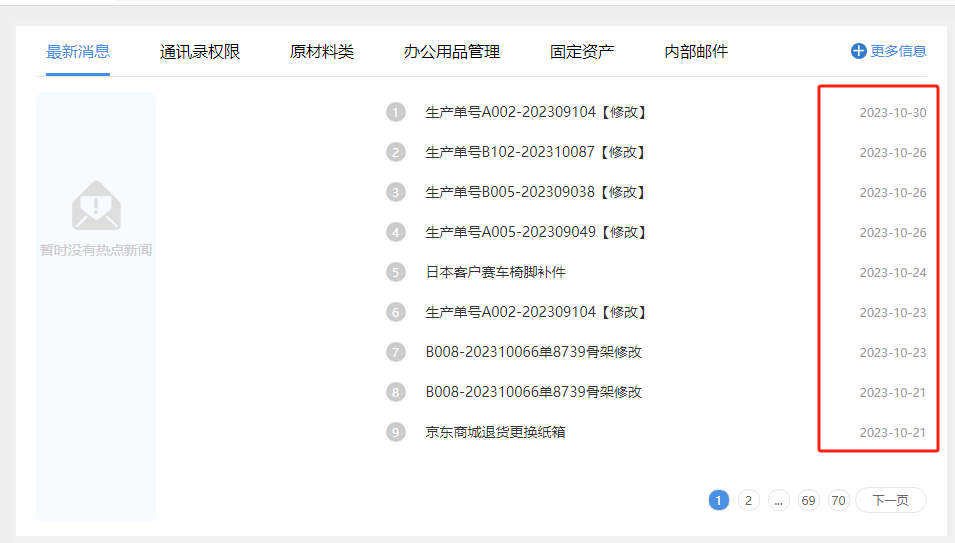Open message 生产单号B102-202310087【修改】
This screenshot has height=543, width=955.
click(536, 152)
